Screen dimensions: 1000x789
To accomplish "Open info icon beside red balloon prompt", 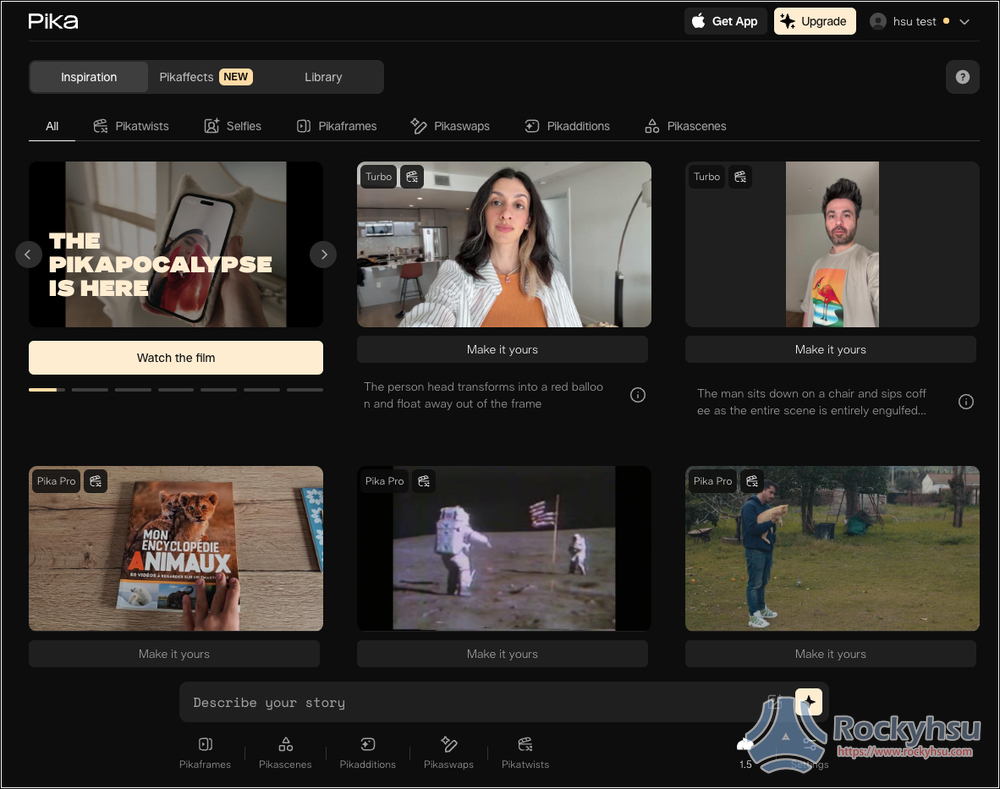I will (x=638, y=395).
